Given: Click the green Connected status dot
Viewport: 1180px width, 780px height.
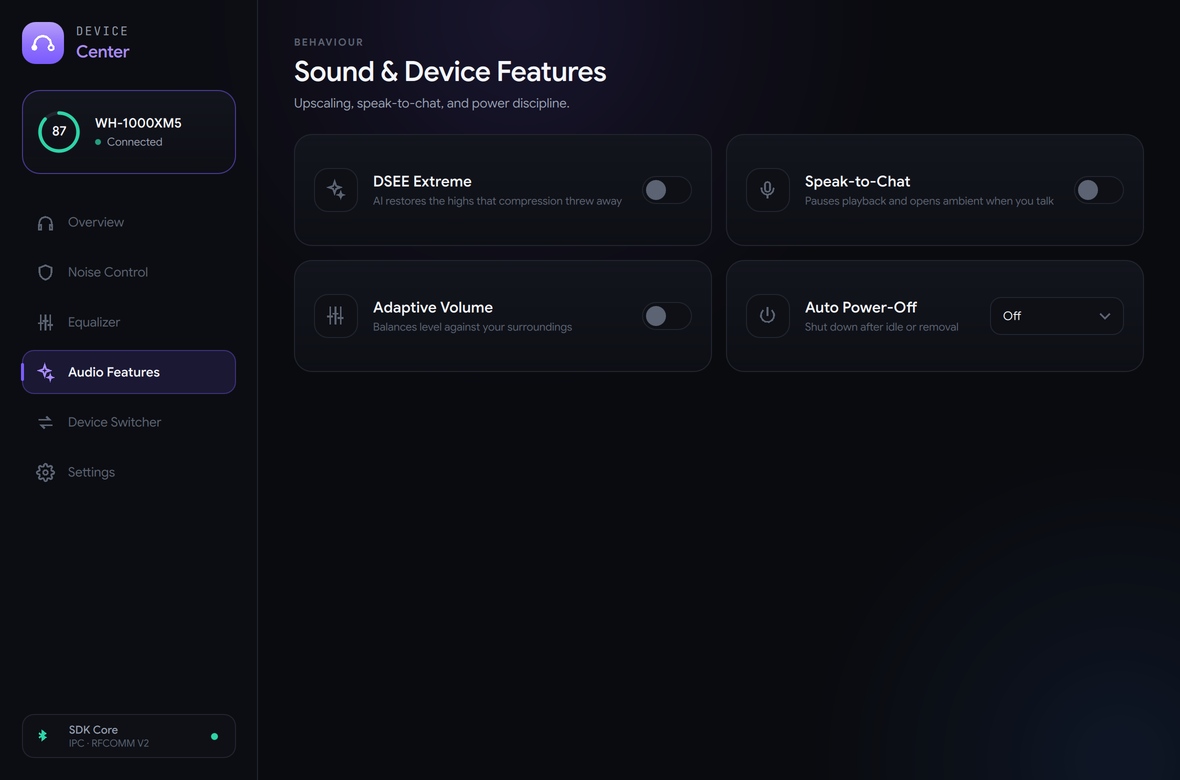Looking at the screenshot, I should point(98,142).
